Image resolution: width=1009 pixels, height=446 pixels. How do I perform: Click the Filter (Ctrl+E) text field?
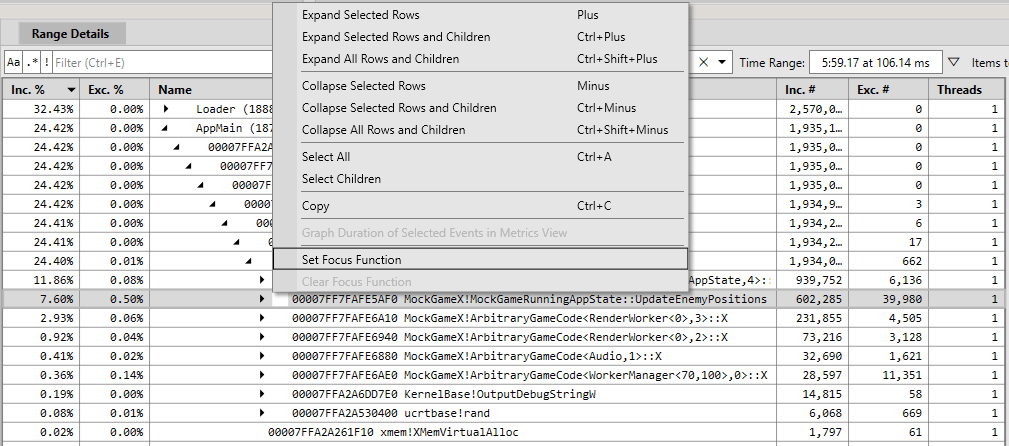pos(163,62)
